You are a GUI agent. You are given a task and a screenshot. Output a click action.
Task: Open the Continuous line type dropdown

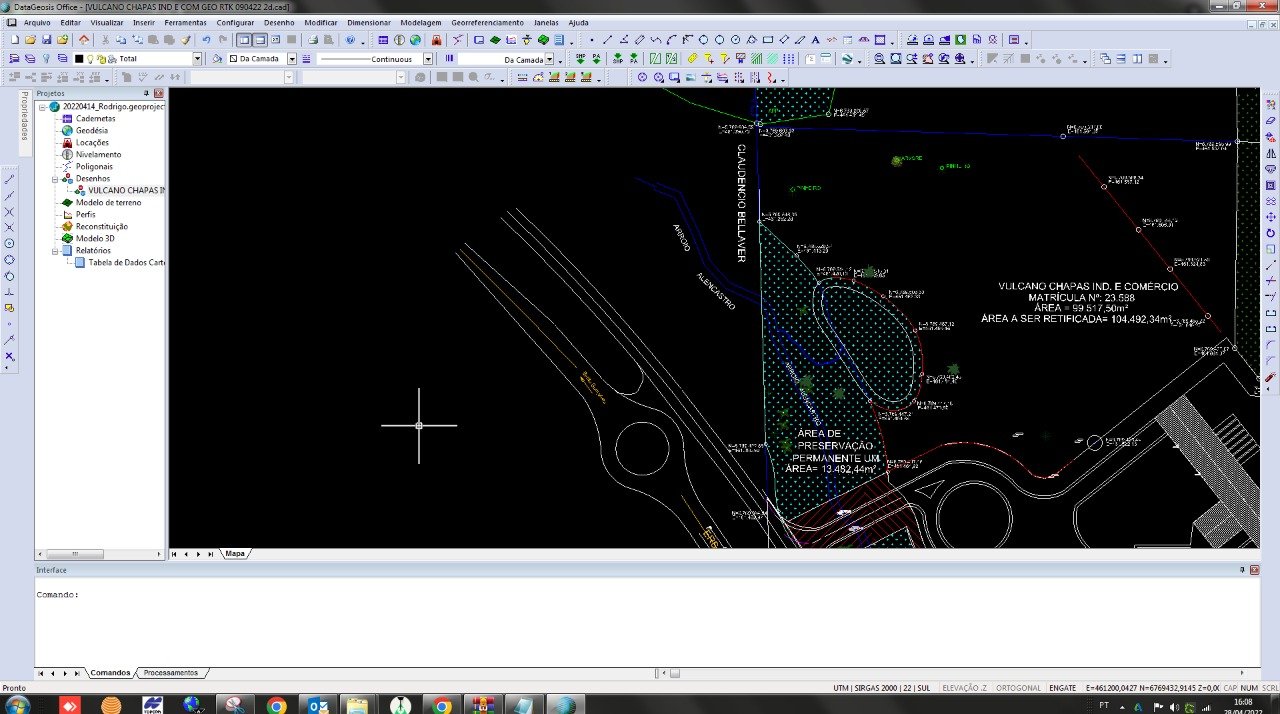pyautogui.click(x=427, y=59)
